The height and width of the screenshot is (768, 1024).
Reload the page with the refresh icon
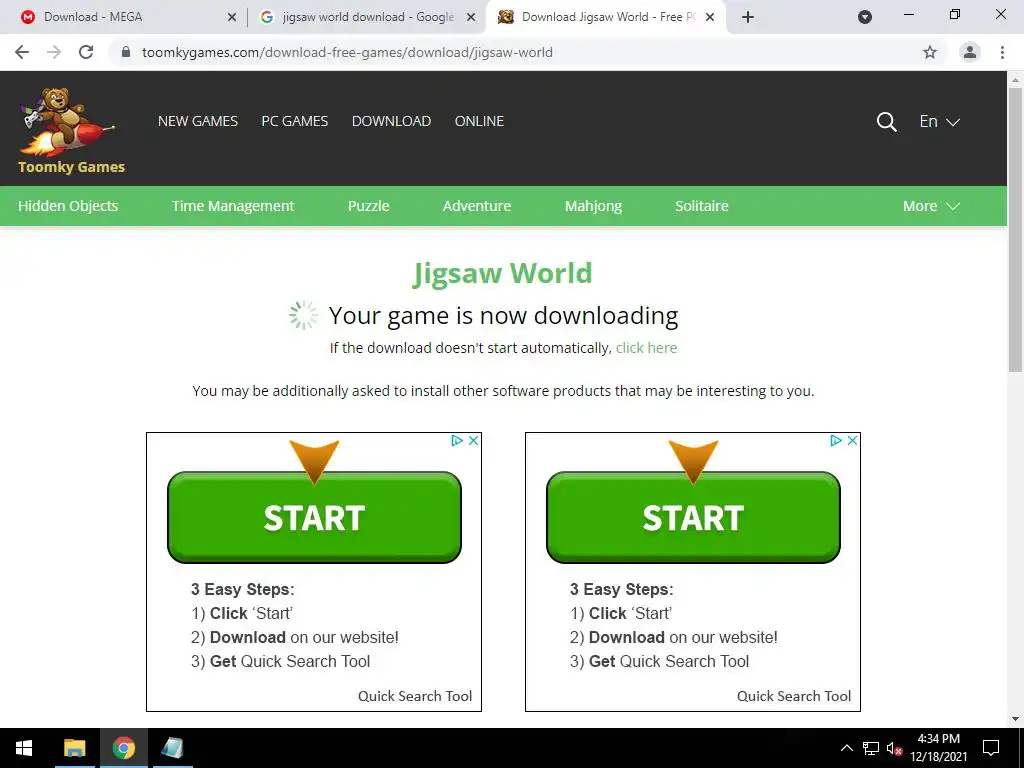click(x=86, y=52)
